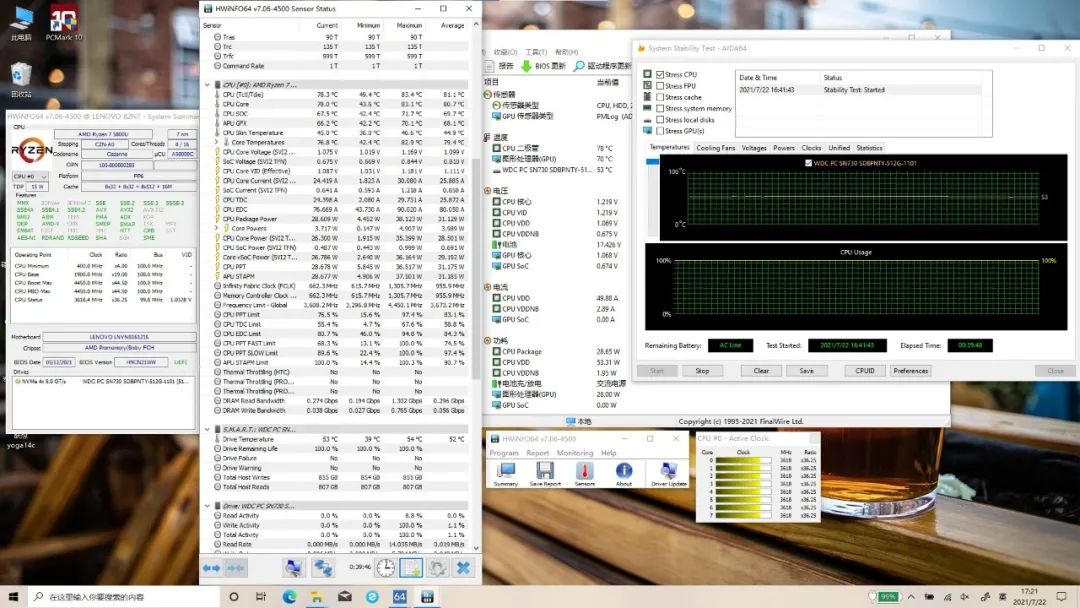This screenshot has height=608, width=1080.
Task: Open Sensors thermometer icon in HWiNFO64
Action: [x=584, y=473]
